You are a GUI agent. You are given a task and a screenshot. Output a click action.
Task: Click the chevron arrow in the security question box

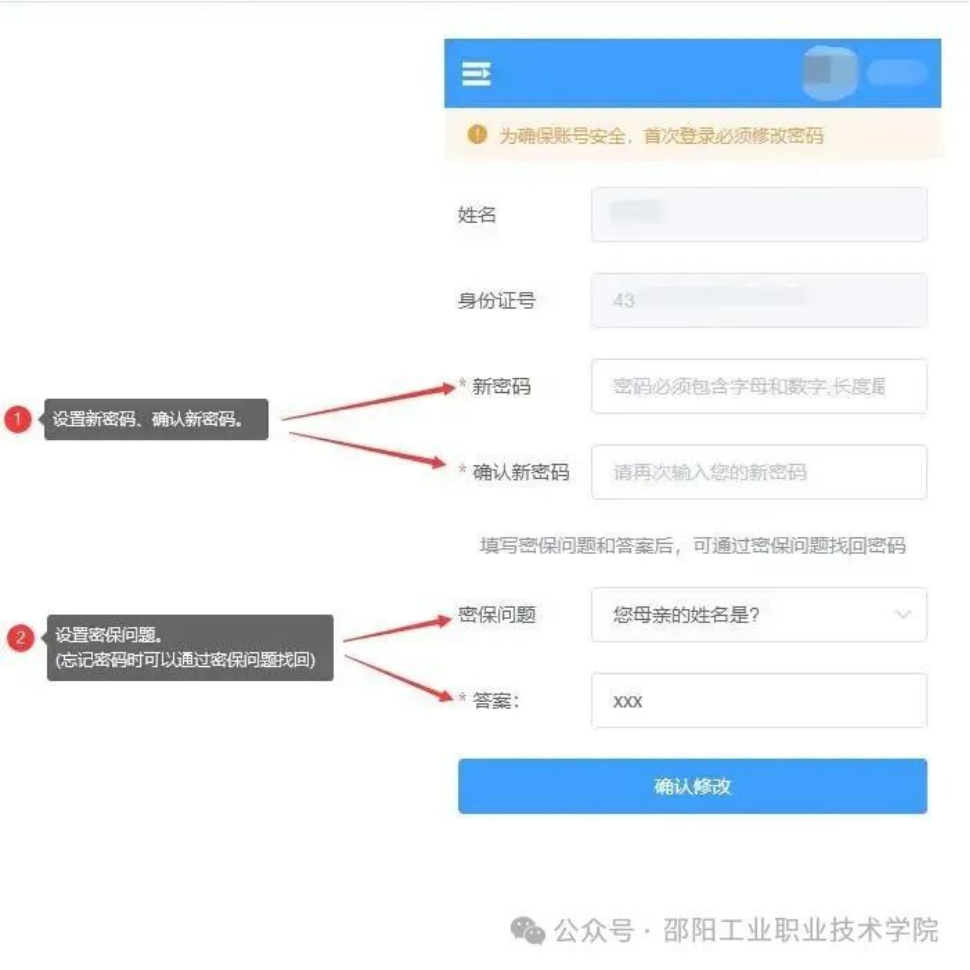point(903,614)
